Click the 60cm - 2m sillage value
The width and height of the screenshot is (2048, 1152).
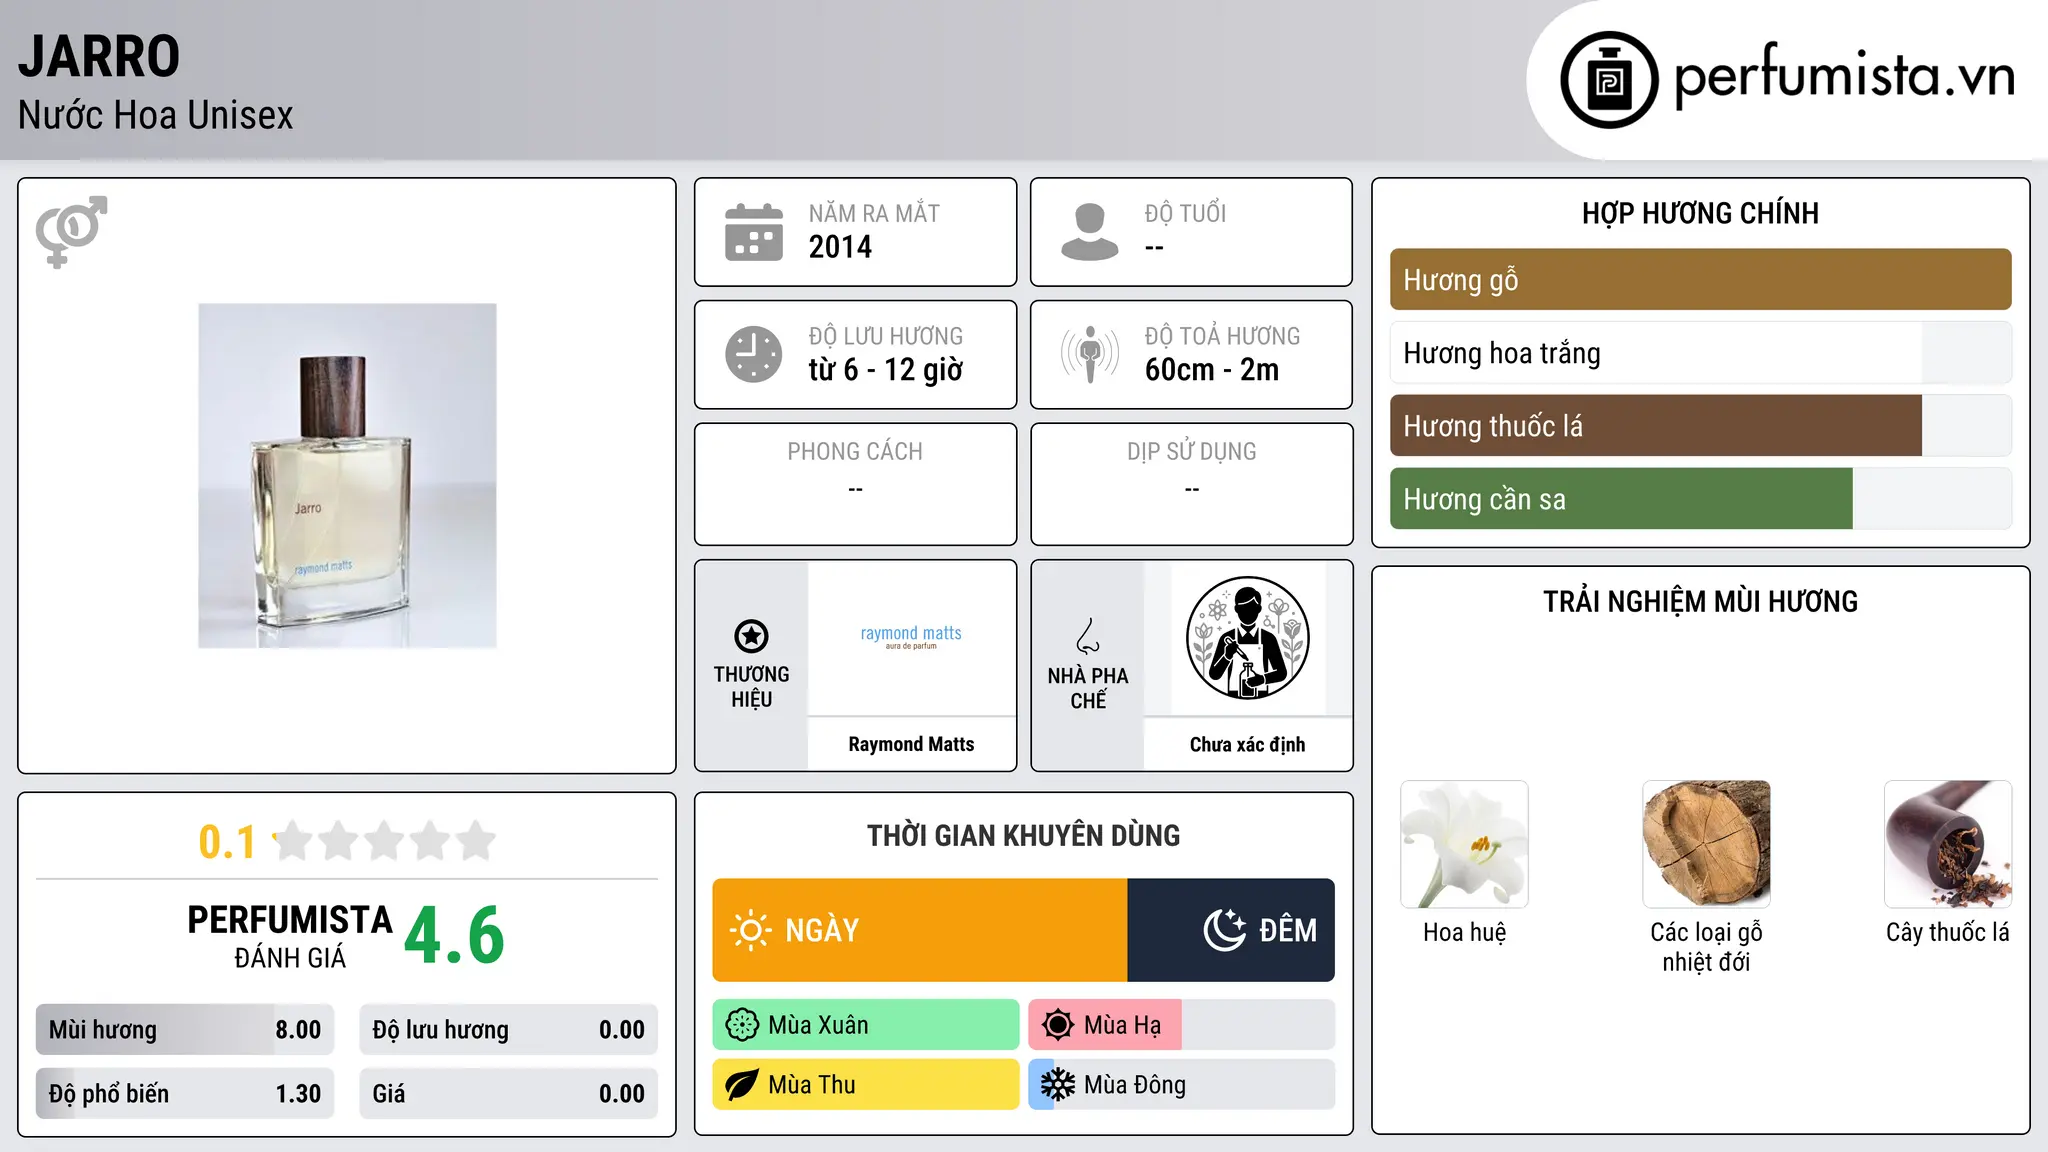tap(1212, 370)
